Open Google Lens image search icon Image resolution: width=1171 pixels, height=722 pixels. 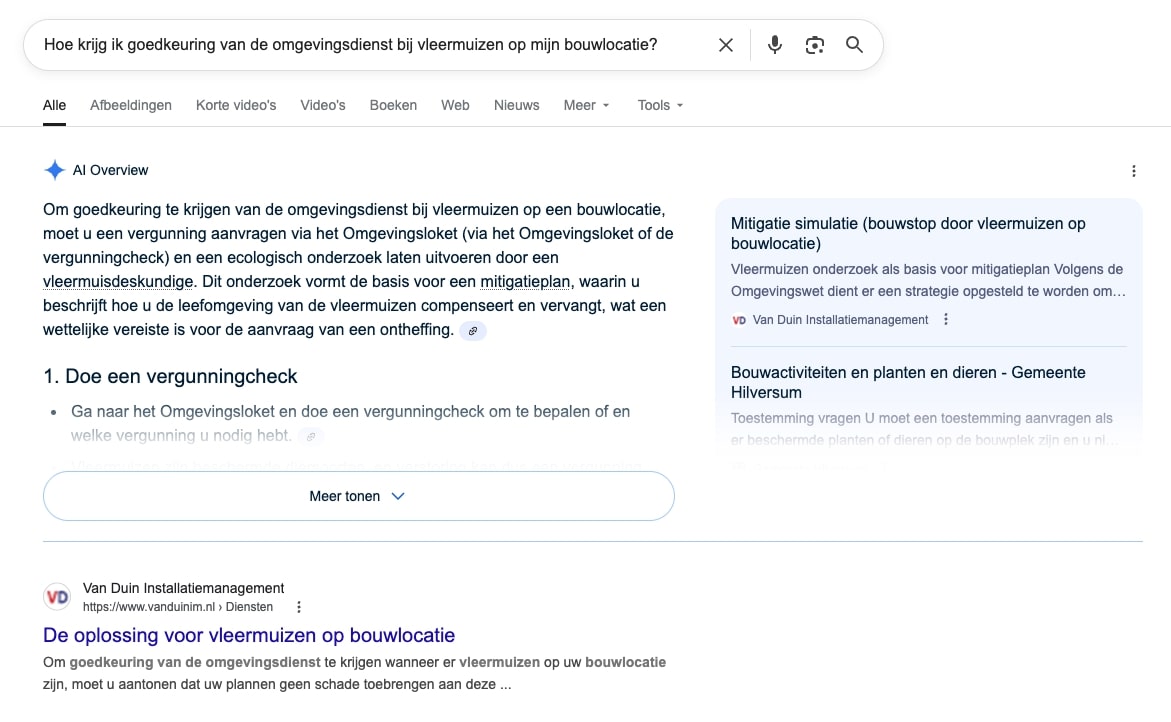(x=814, y=45)
